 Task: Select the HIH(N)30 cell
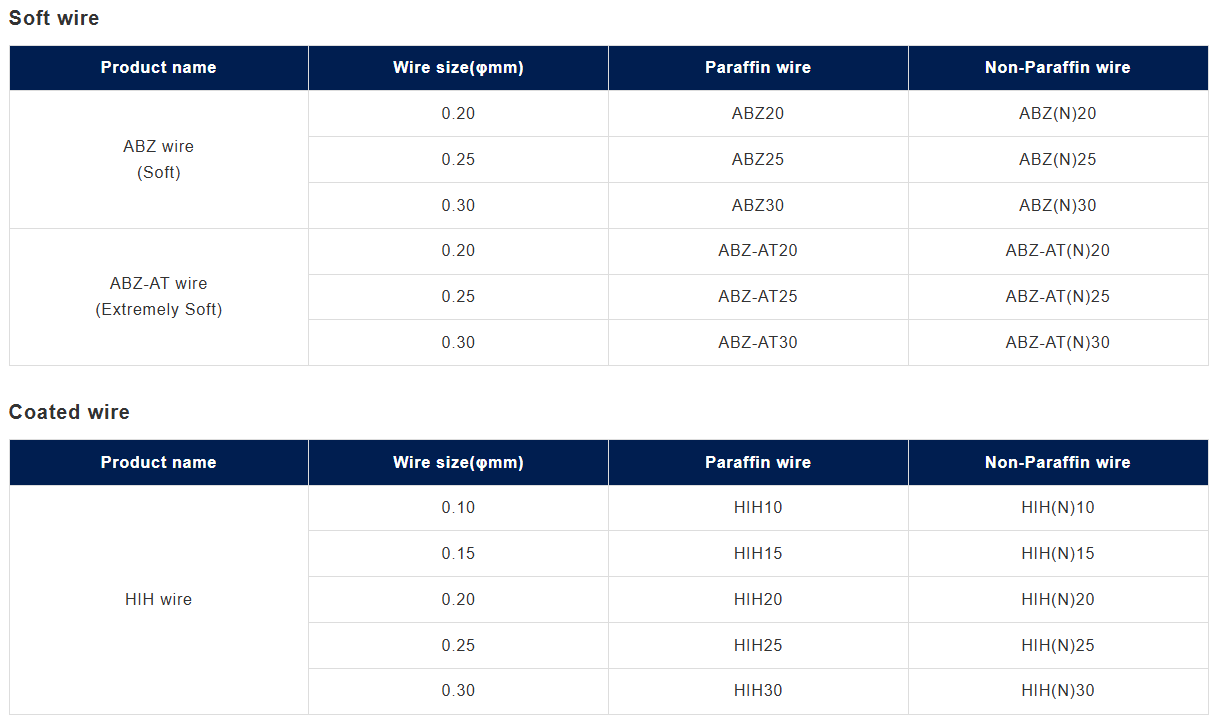coord(1057,691)
